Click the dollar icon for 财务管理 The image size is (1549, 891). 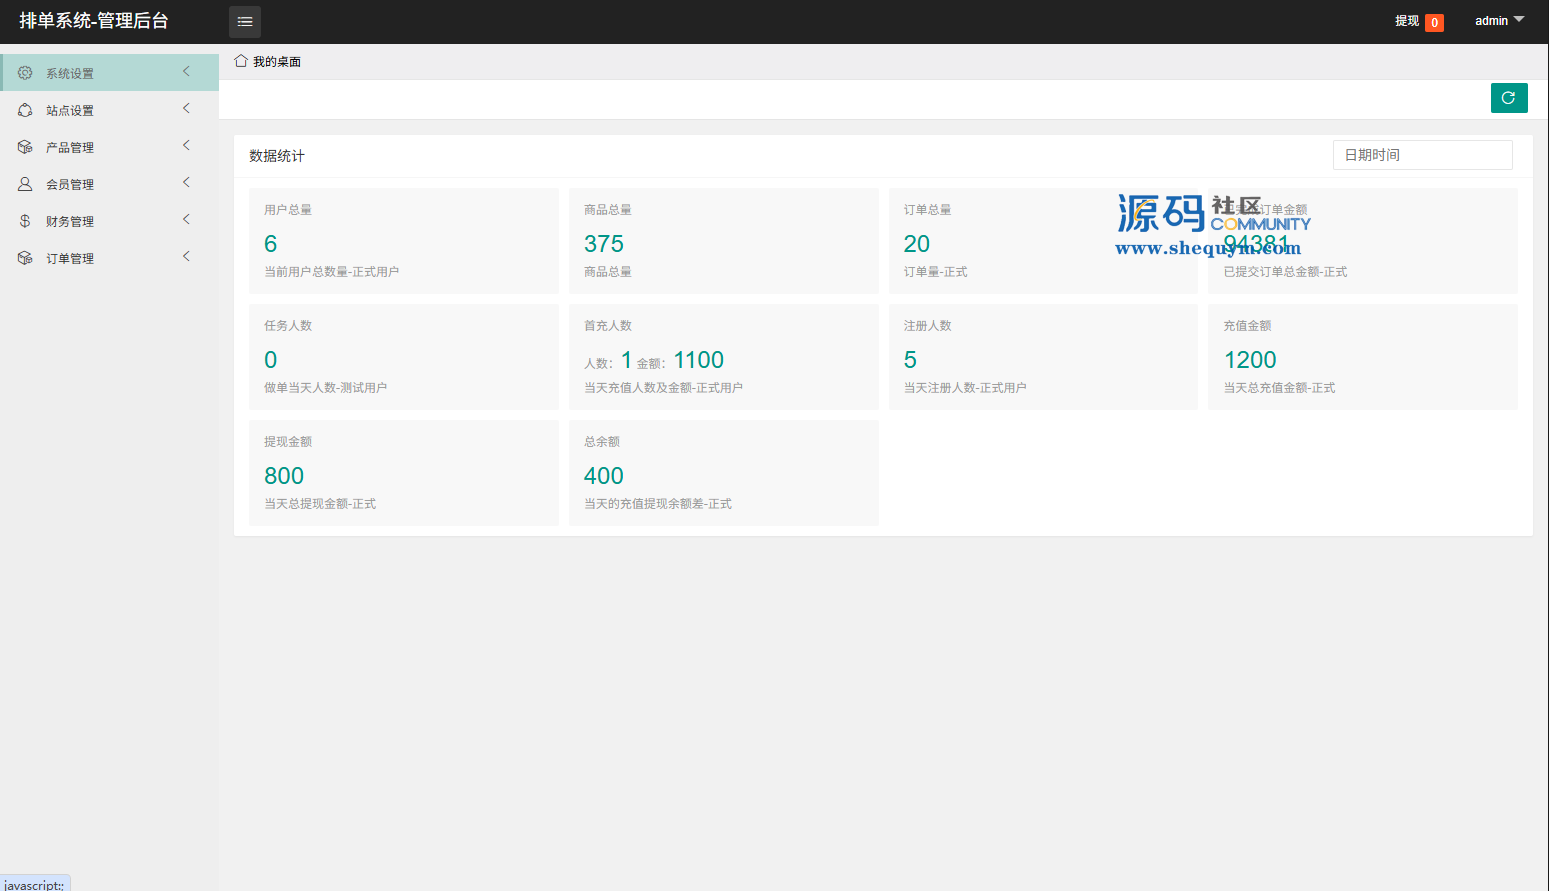25,221
